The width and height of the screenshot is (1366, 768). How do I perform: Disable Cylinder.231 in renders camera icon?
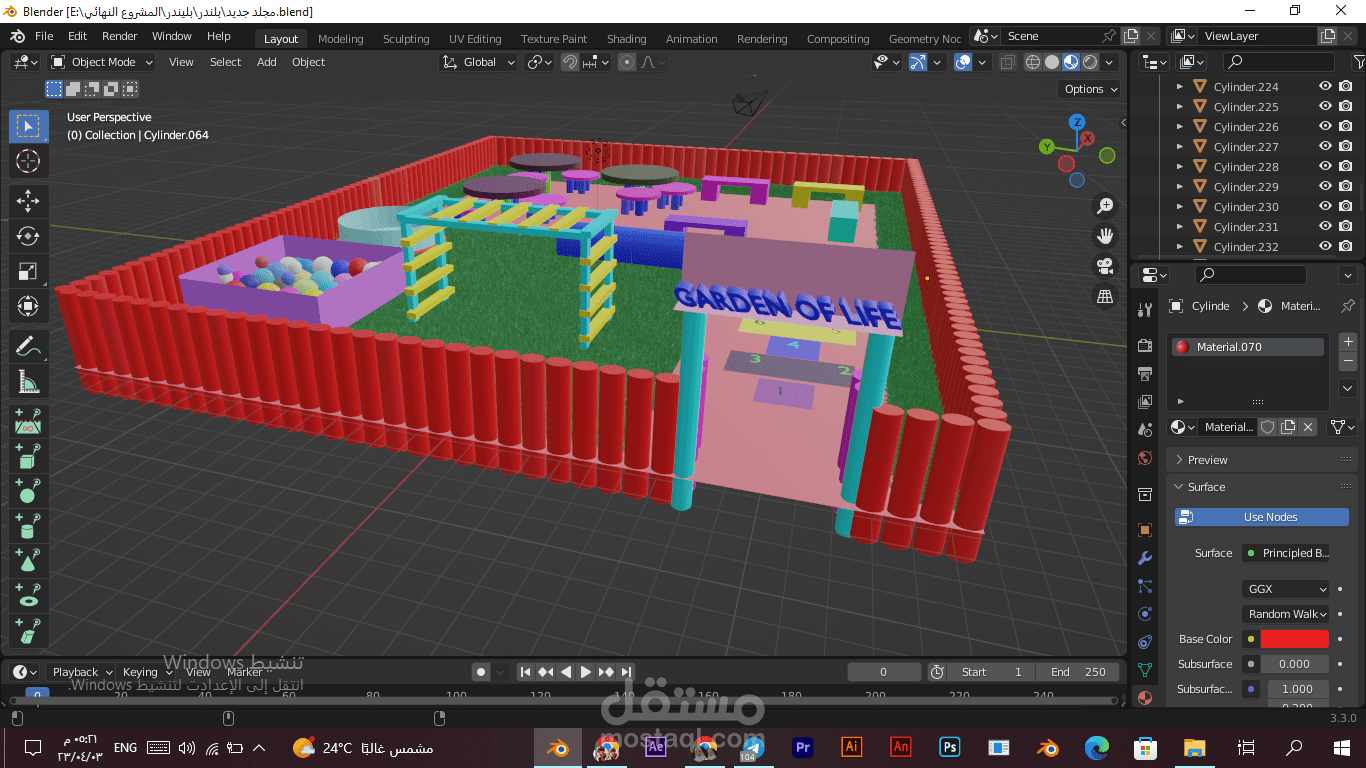tap(1346, 226)
